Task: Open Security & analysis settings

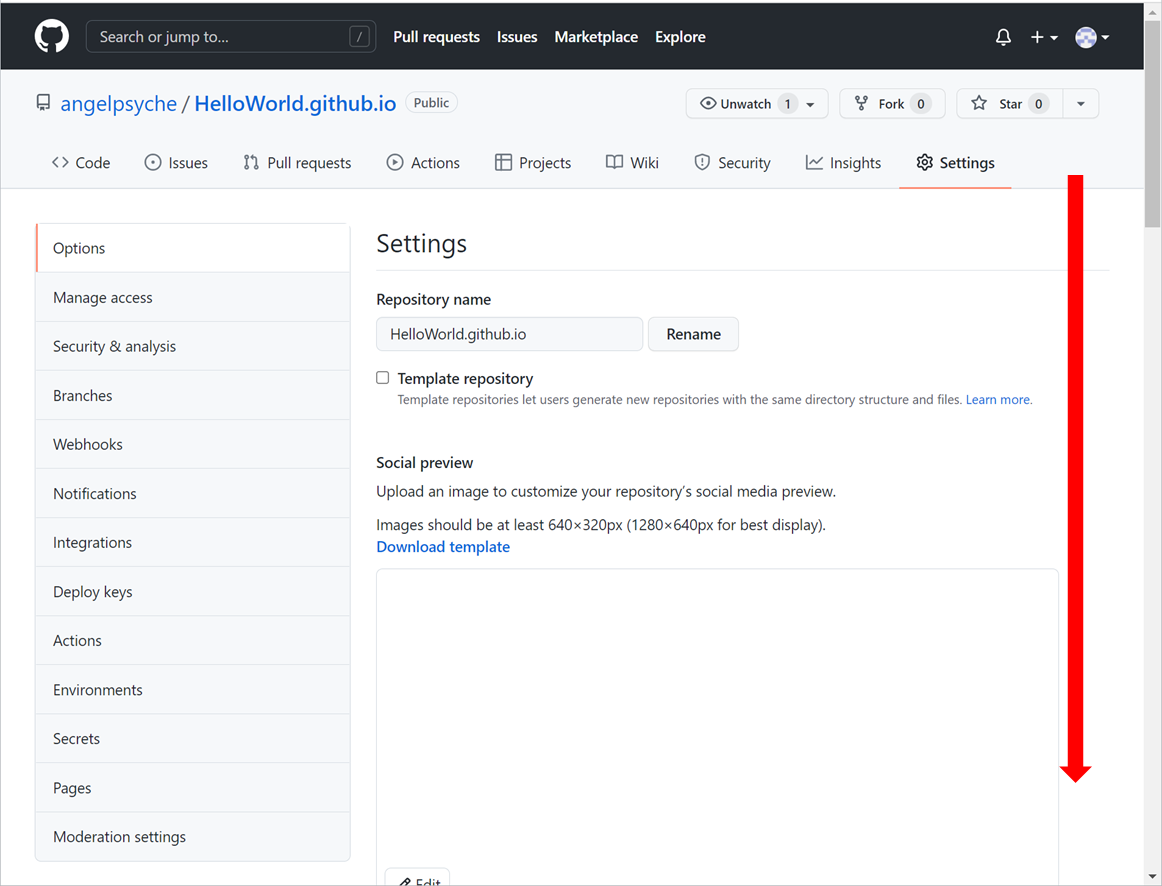Action: coord(193,346)
